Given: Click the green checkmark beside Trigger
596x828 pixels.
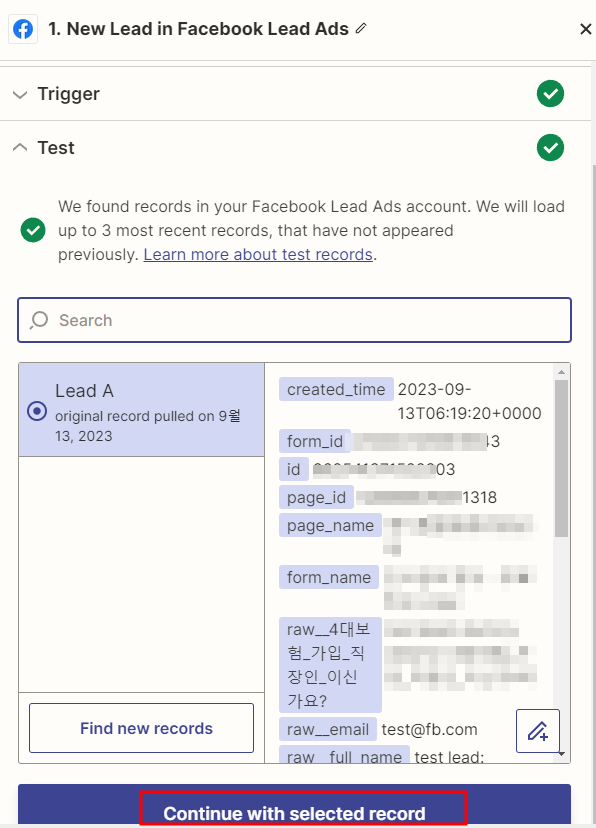Looking at the screenshot, I should pyautogui.click(x=551, y=93).
